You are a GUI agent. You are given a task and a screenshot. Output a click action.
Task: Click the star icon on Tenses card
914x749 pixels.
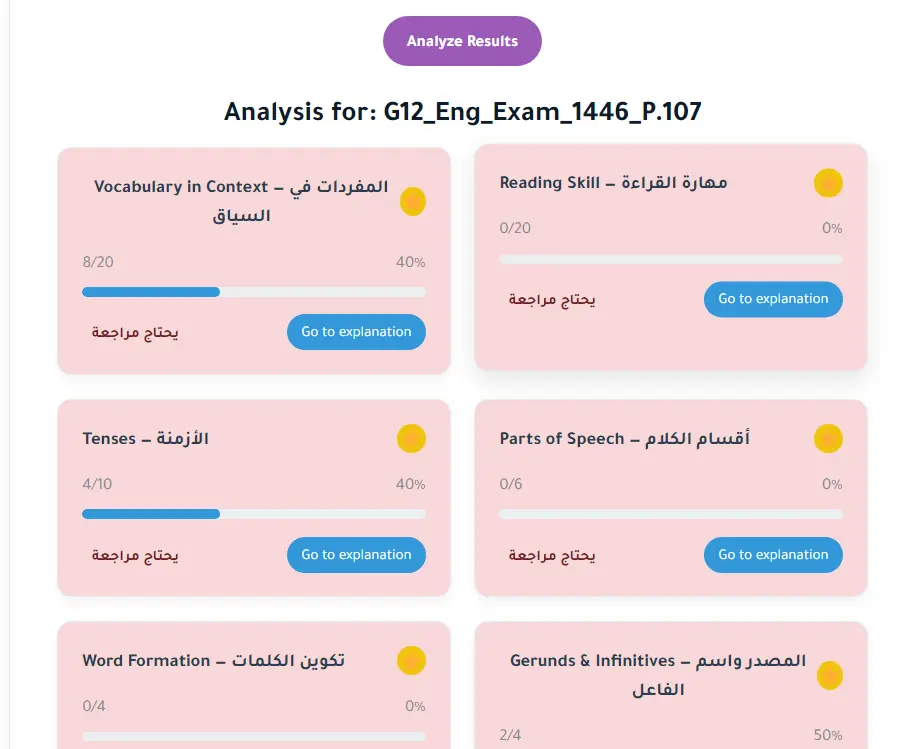(412, 439)
